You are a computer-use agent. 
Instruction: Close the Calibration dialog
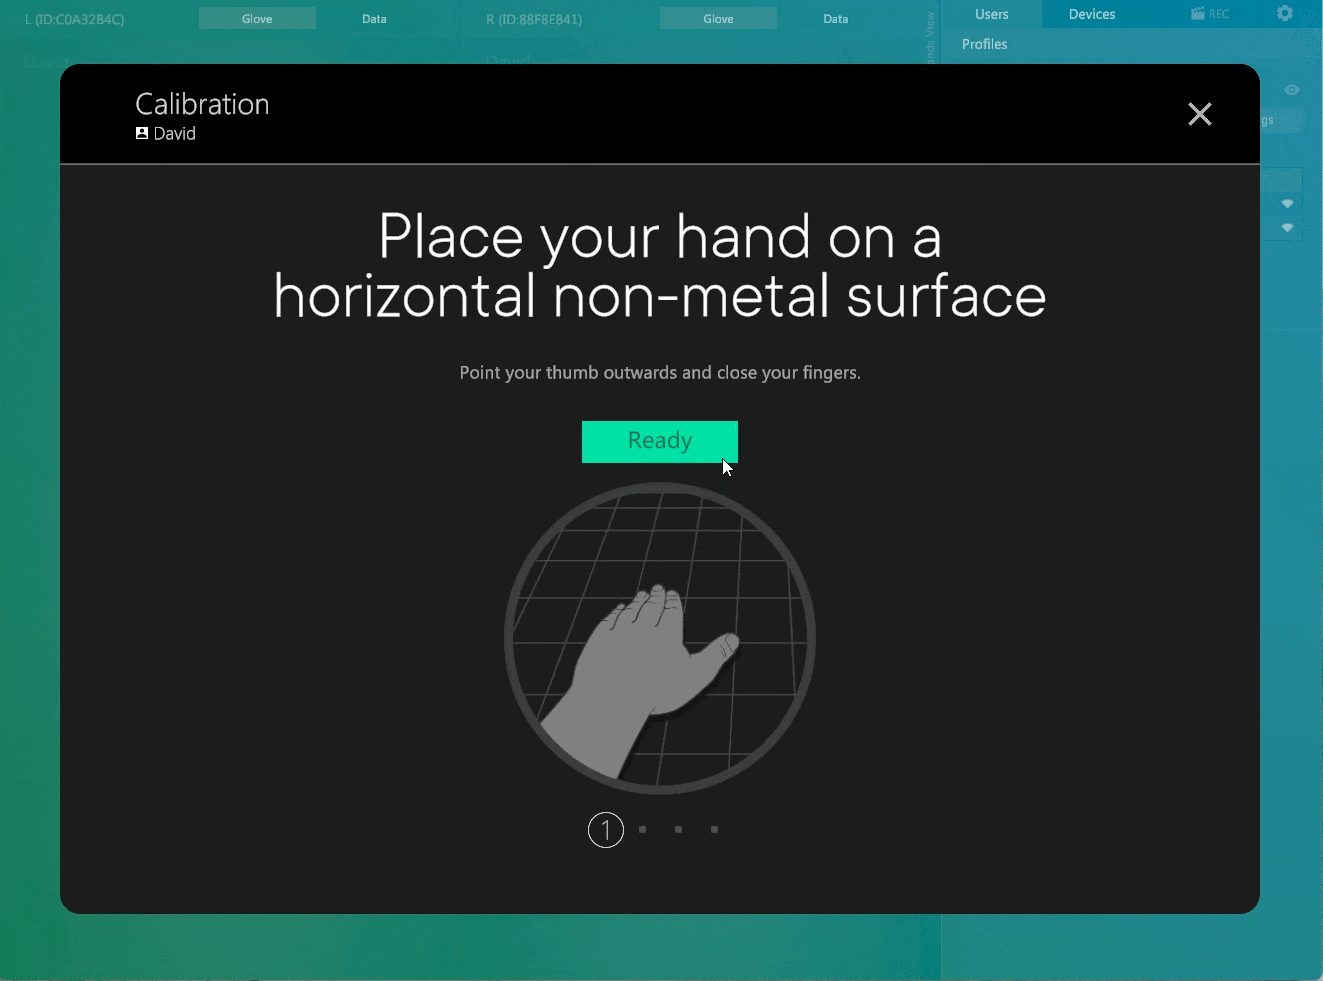1200,114
